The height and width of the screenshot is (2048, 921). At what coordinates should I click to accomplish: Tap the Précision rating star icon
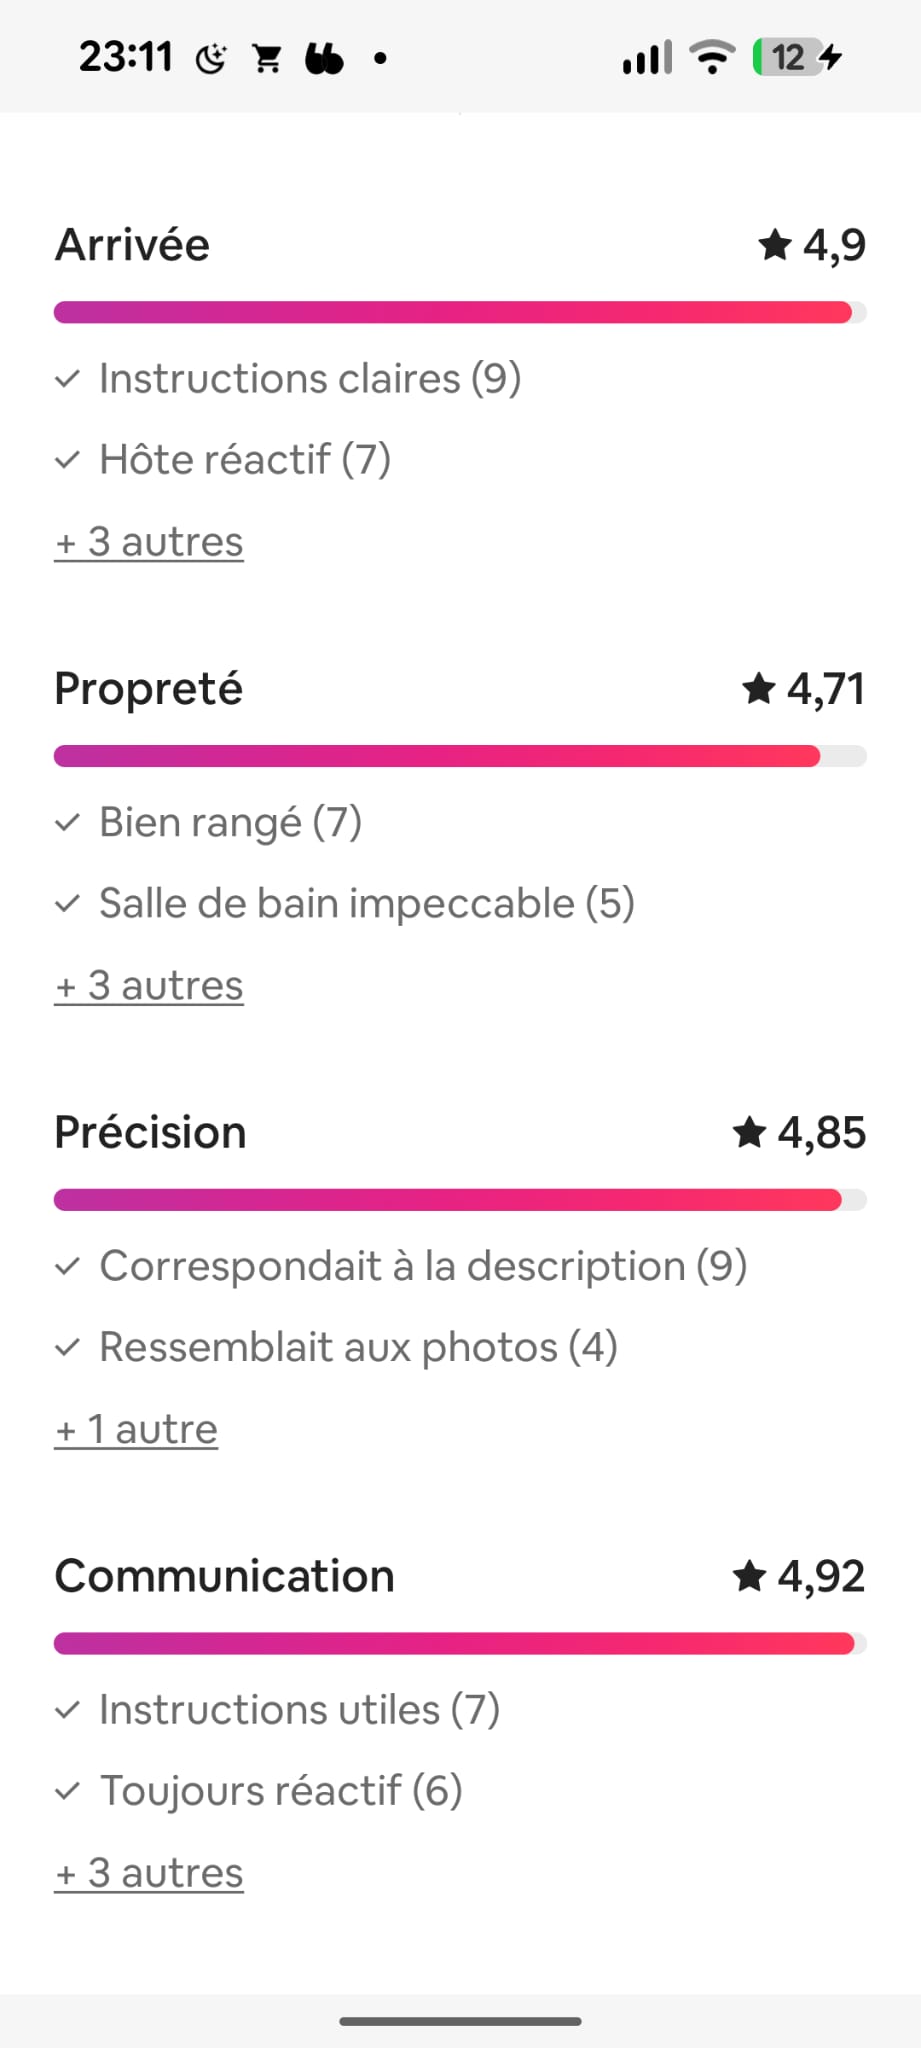(x=750, y=1133)
